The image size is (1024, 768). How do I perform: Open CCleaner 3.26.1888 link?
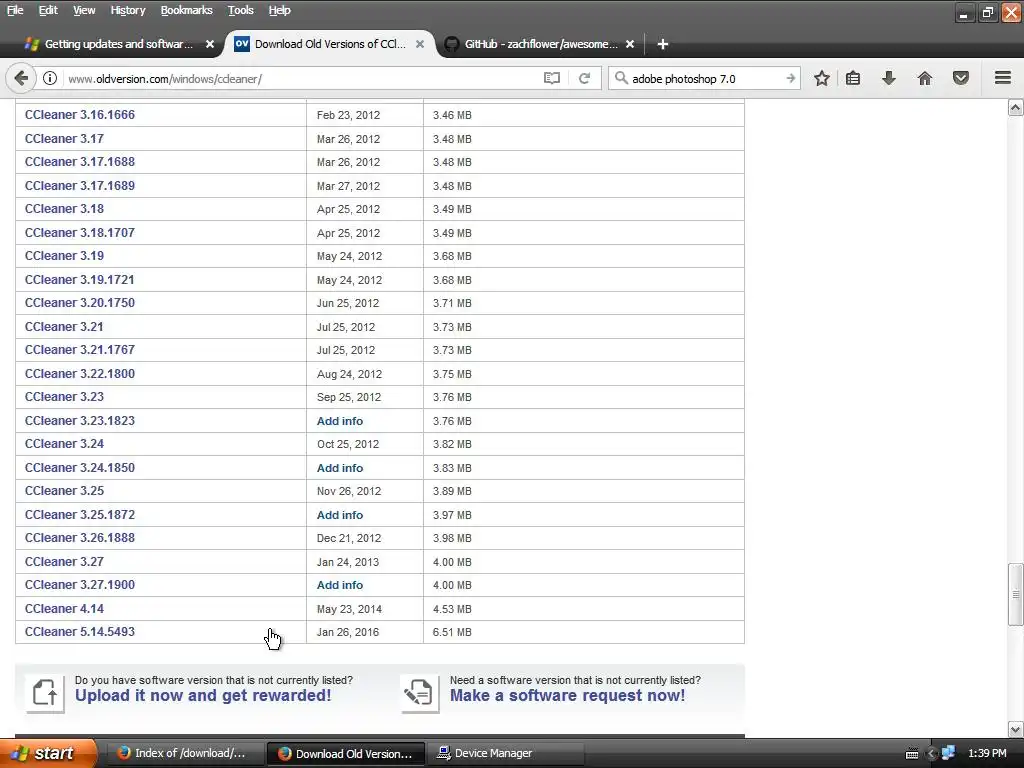pyautogui.click(x=80, y=538)
